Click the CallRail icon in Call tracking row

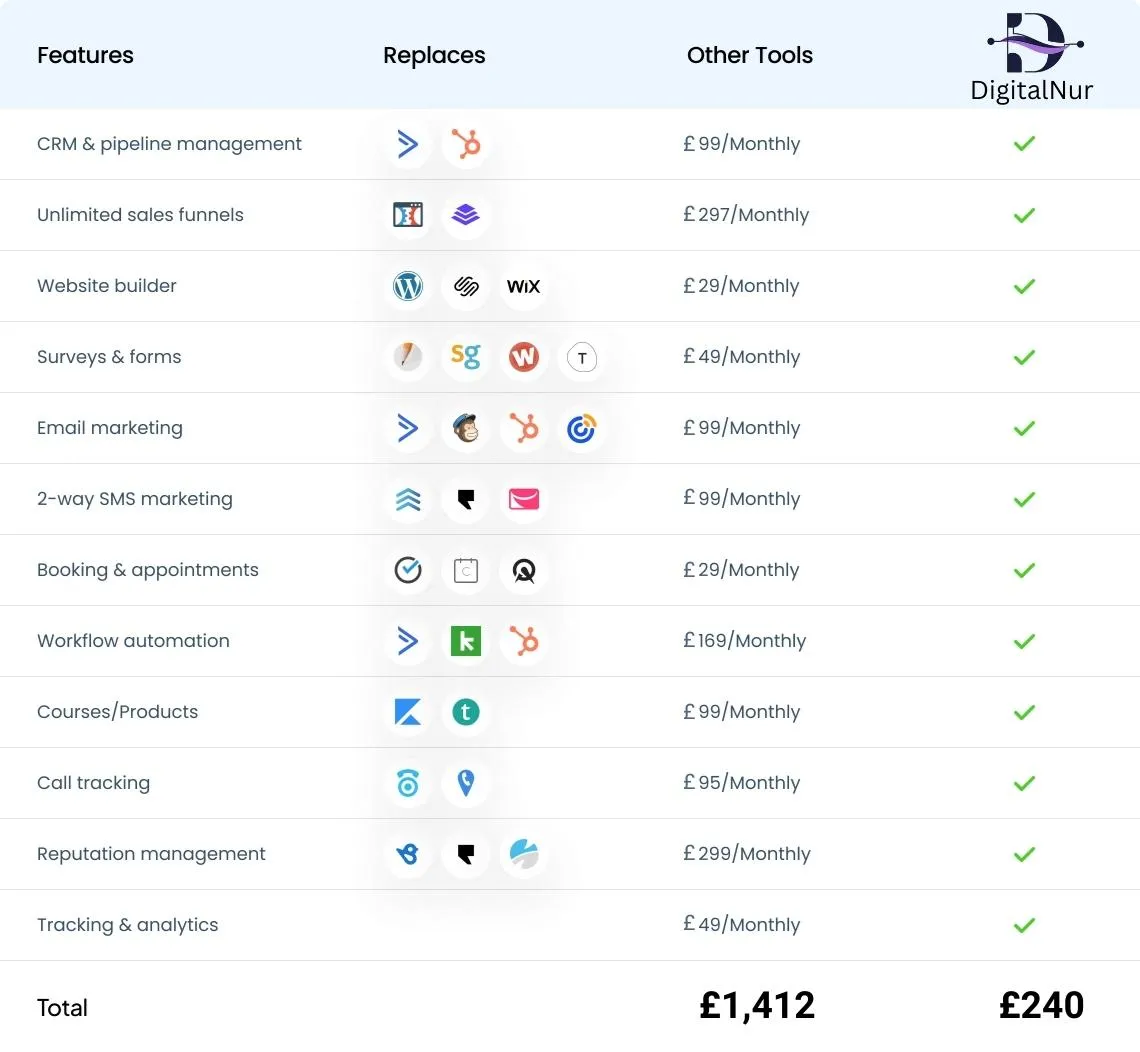click(408, 783)
